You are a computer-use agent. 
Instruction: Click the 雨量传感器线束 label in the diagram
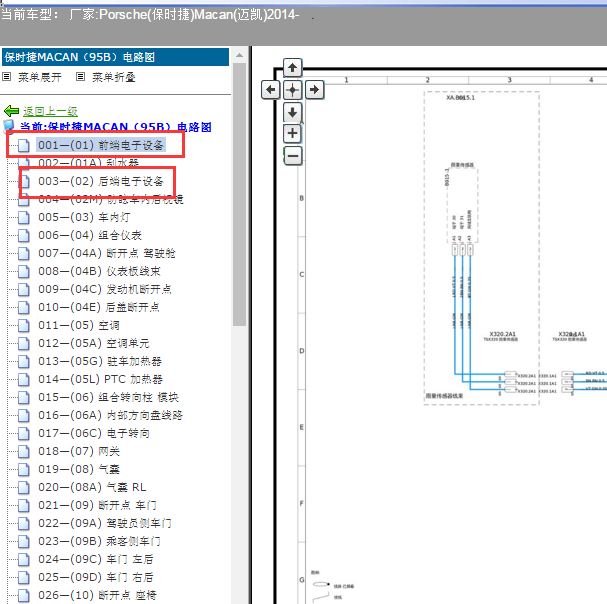point(444,396)
